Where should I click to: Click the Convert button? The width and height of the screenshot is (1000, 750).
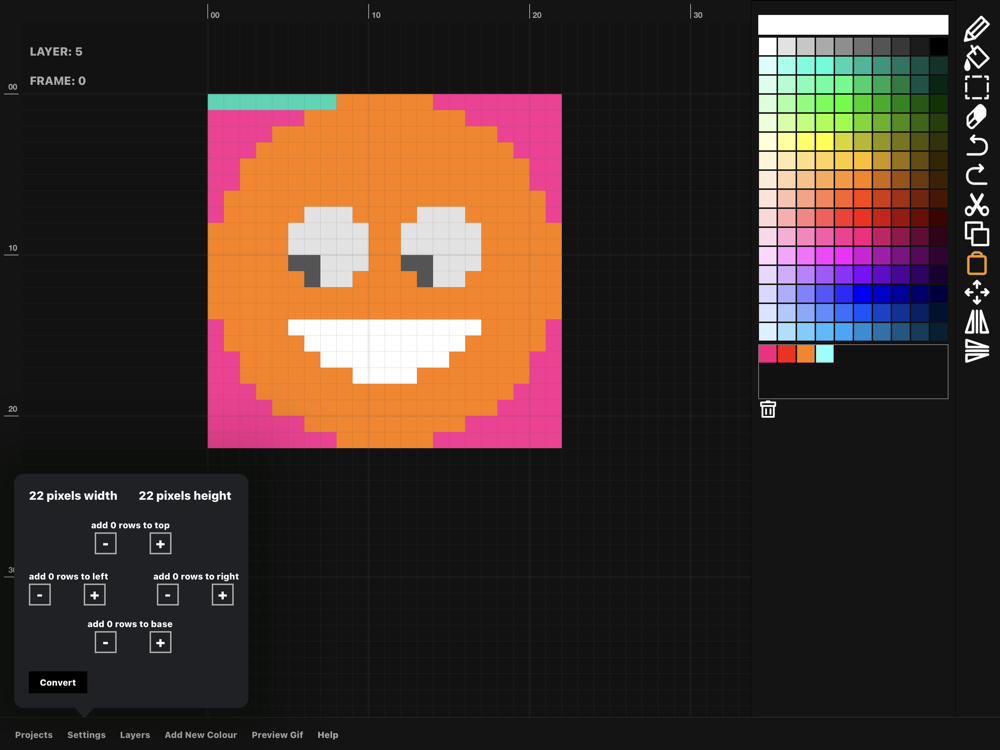click(x=58, y=682)
